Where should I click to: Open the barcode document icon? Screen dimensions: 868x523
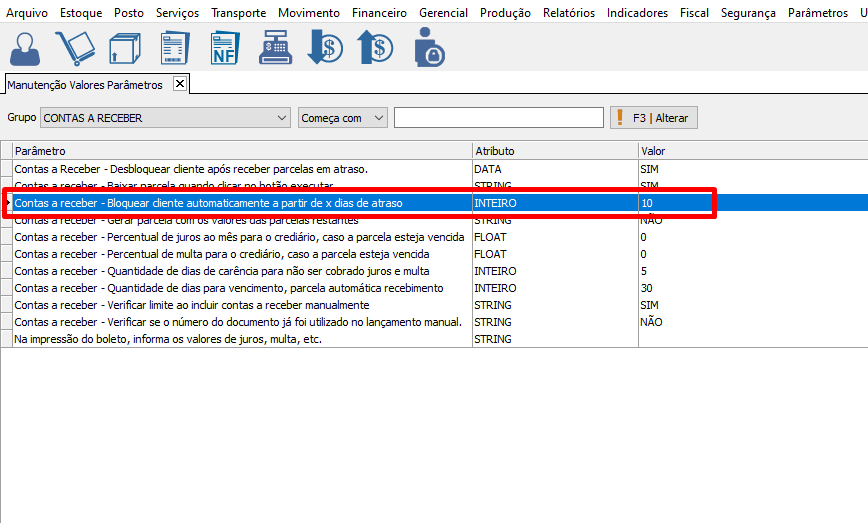(x=175, y=48)
